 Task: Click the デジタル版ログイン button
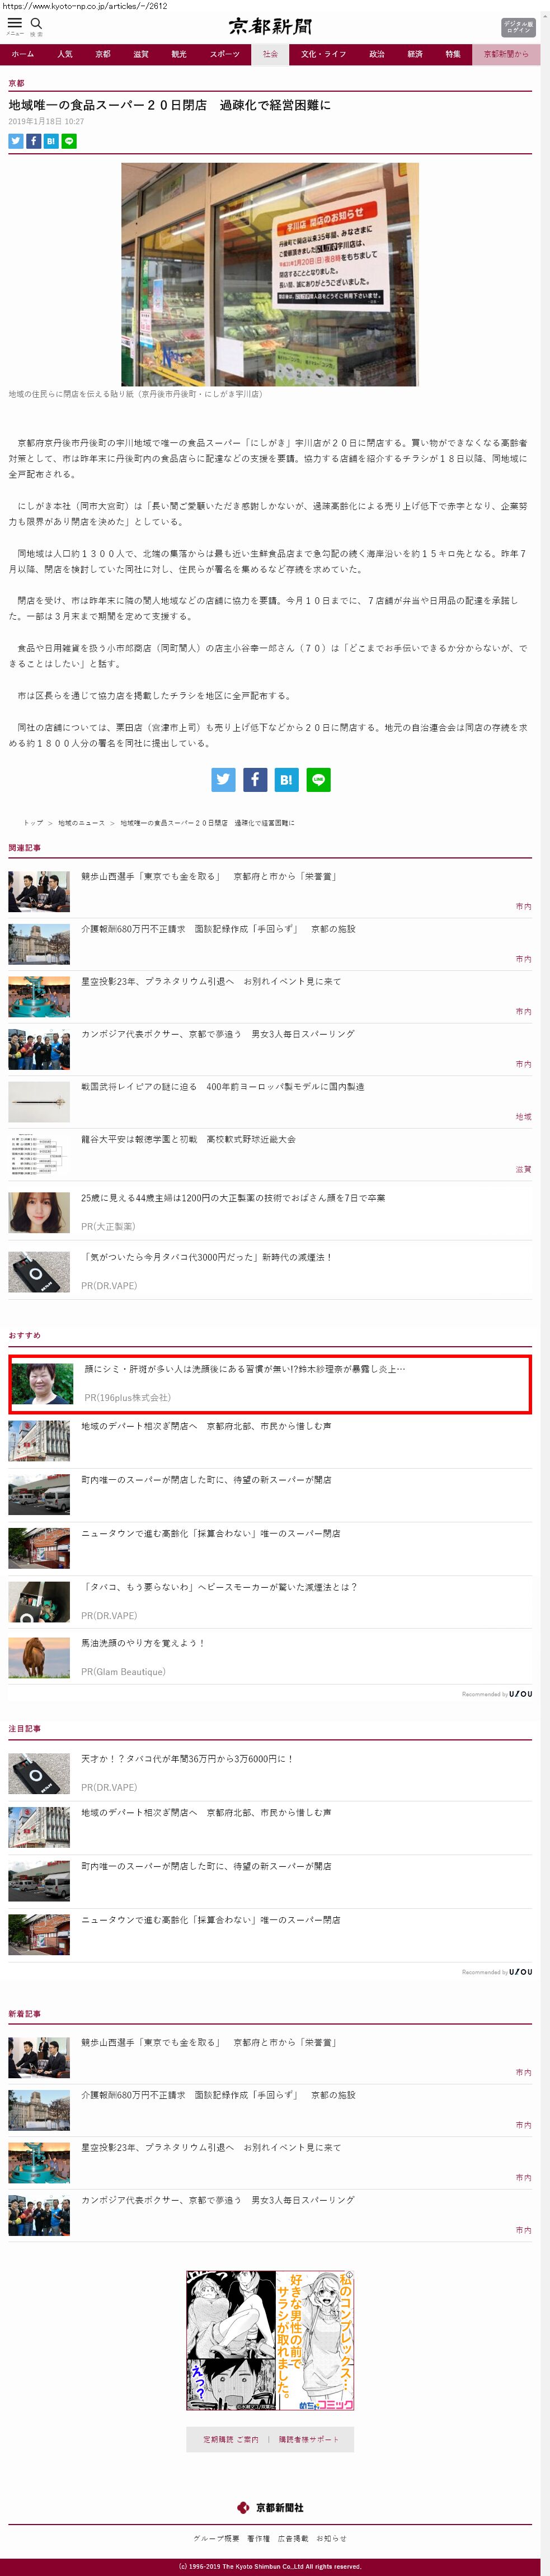click(x=517, y=27)
